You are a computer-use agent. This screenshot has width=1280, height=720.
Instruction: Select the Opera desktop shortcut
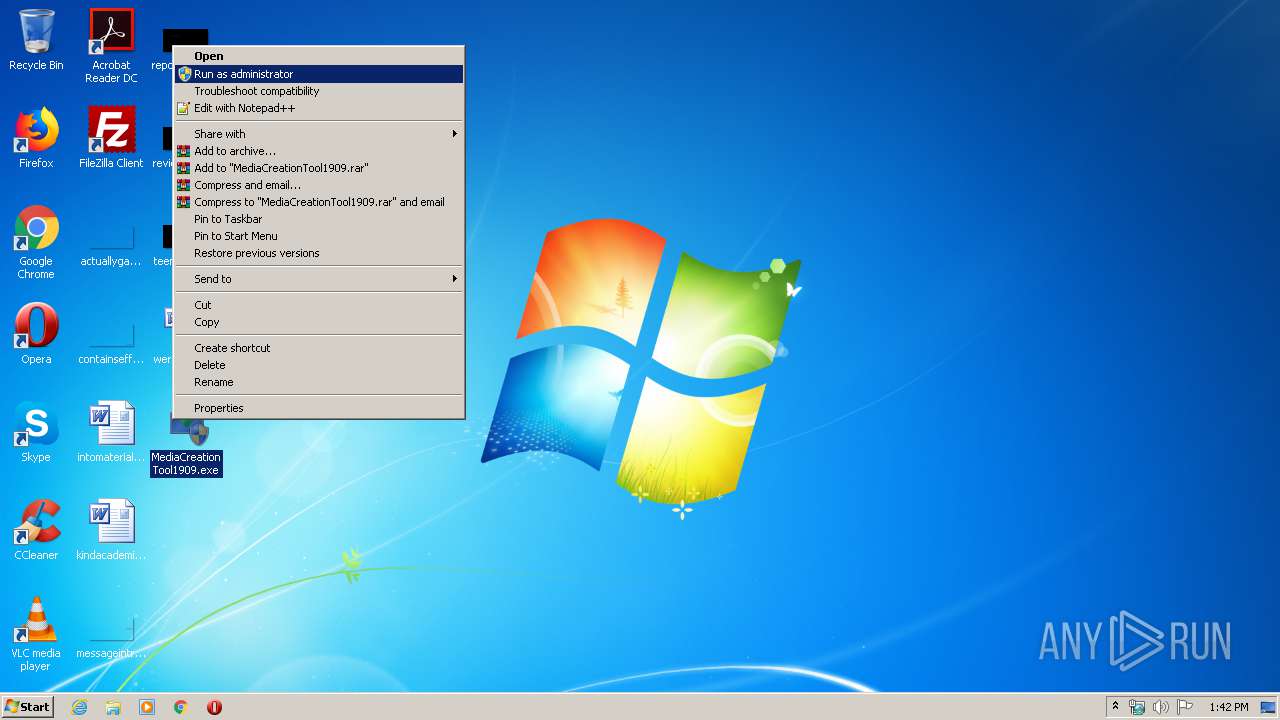(36, 334)
